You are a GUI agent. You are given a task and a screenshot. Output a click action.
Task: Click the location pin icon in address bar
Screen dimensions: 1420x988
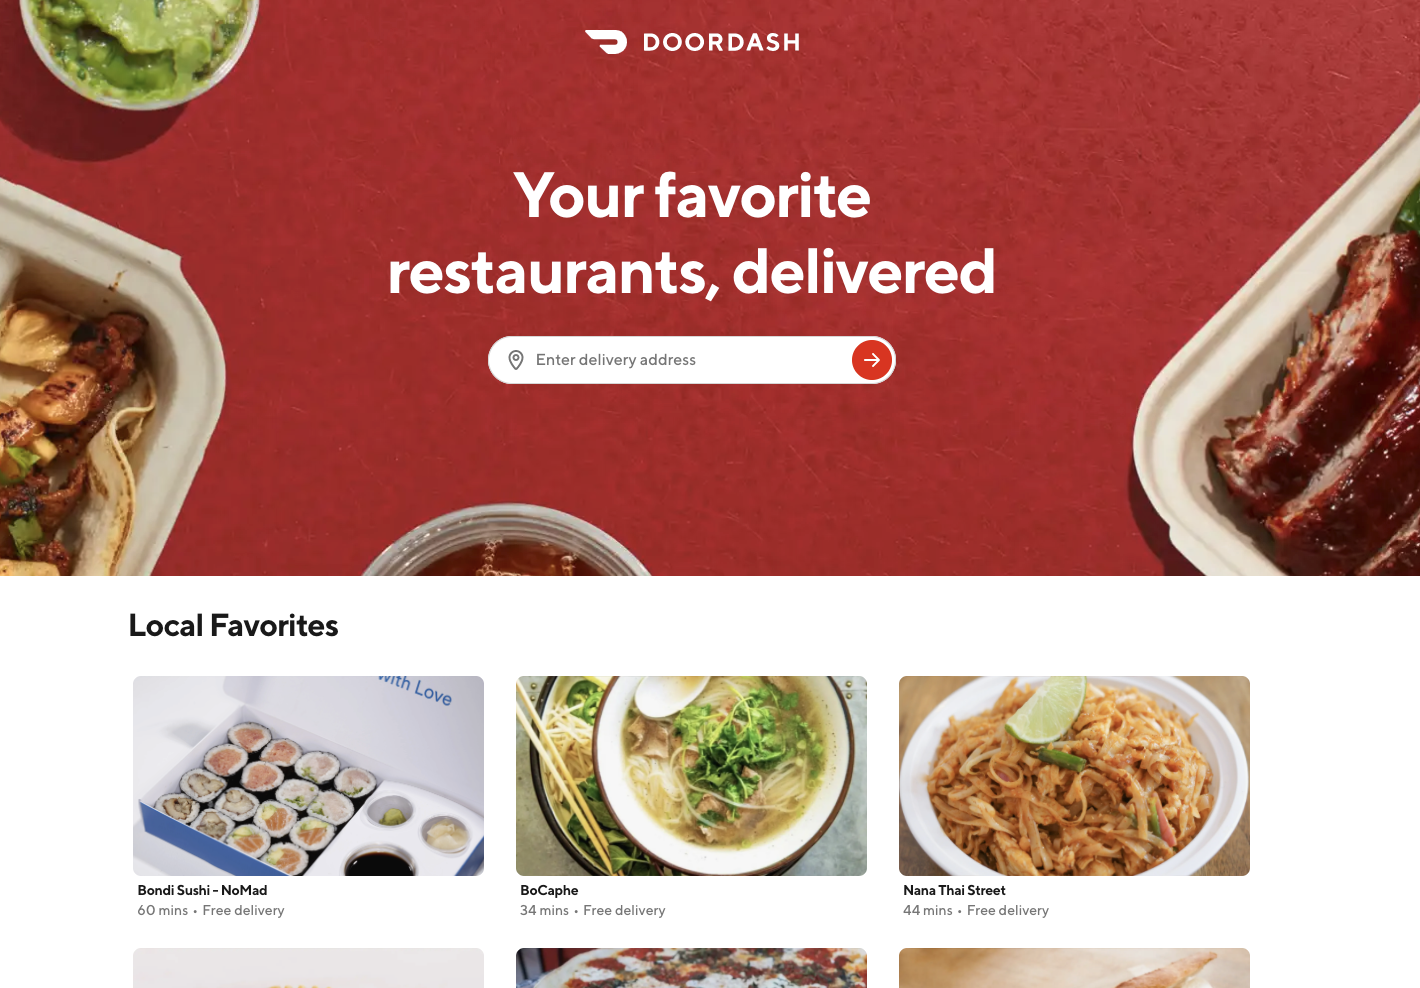tap(516, 360)
